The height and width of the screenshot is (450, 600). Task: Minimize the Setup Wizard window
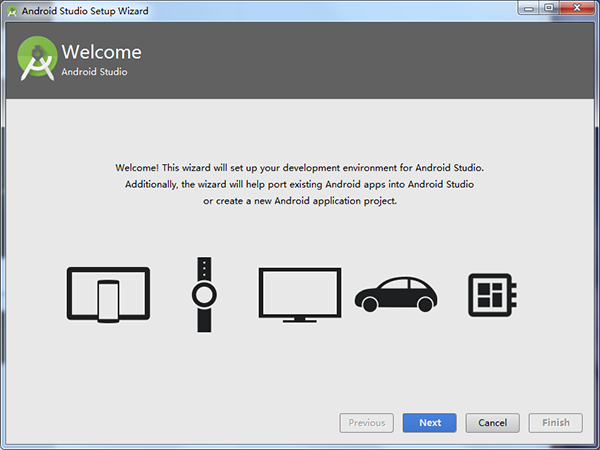(527, 8)
